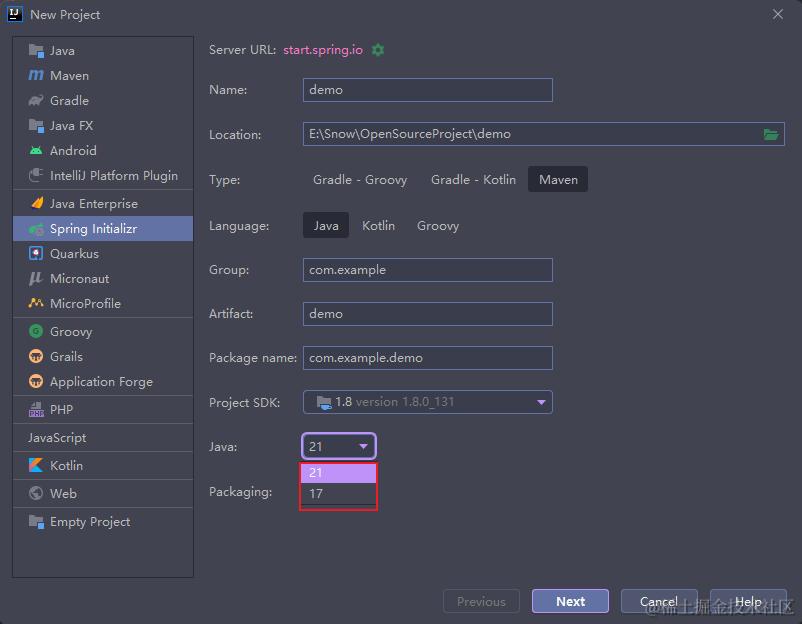Click into the Artifact field
This screenshot has height=624, width=802.
click(x=428, y=314)
